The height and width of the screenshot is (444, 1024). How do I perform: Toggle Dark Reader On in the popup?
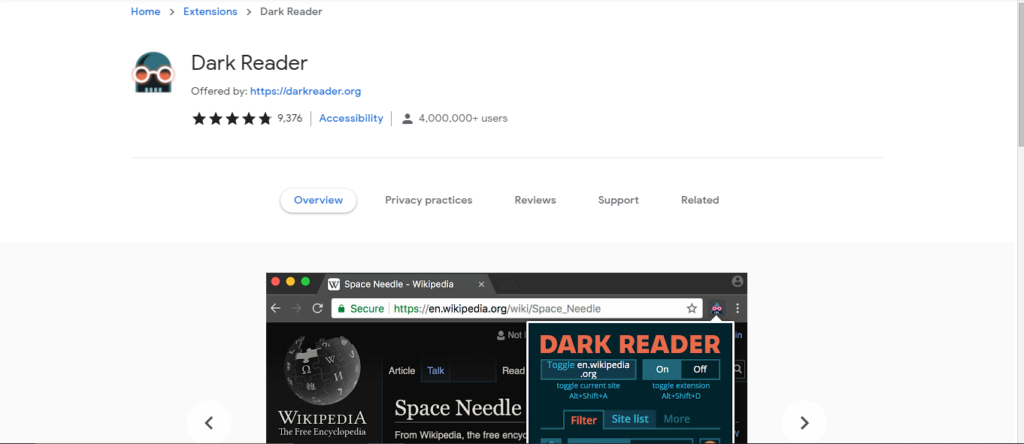(x=662, y=369)
